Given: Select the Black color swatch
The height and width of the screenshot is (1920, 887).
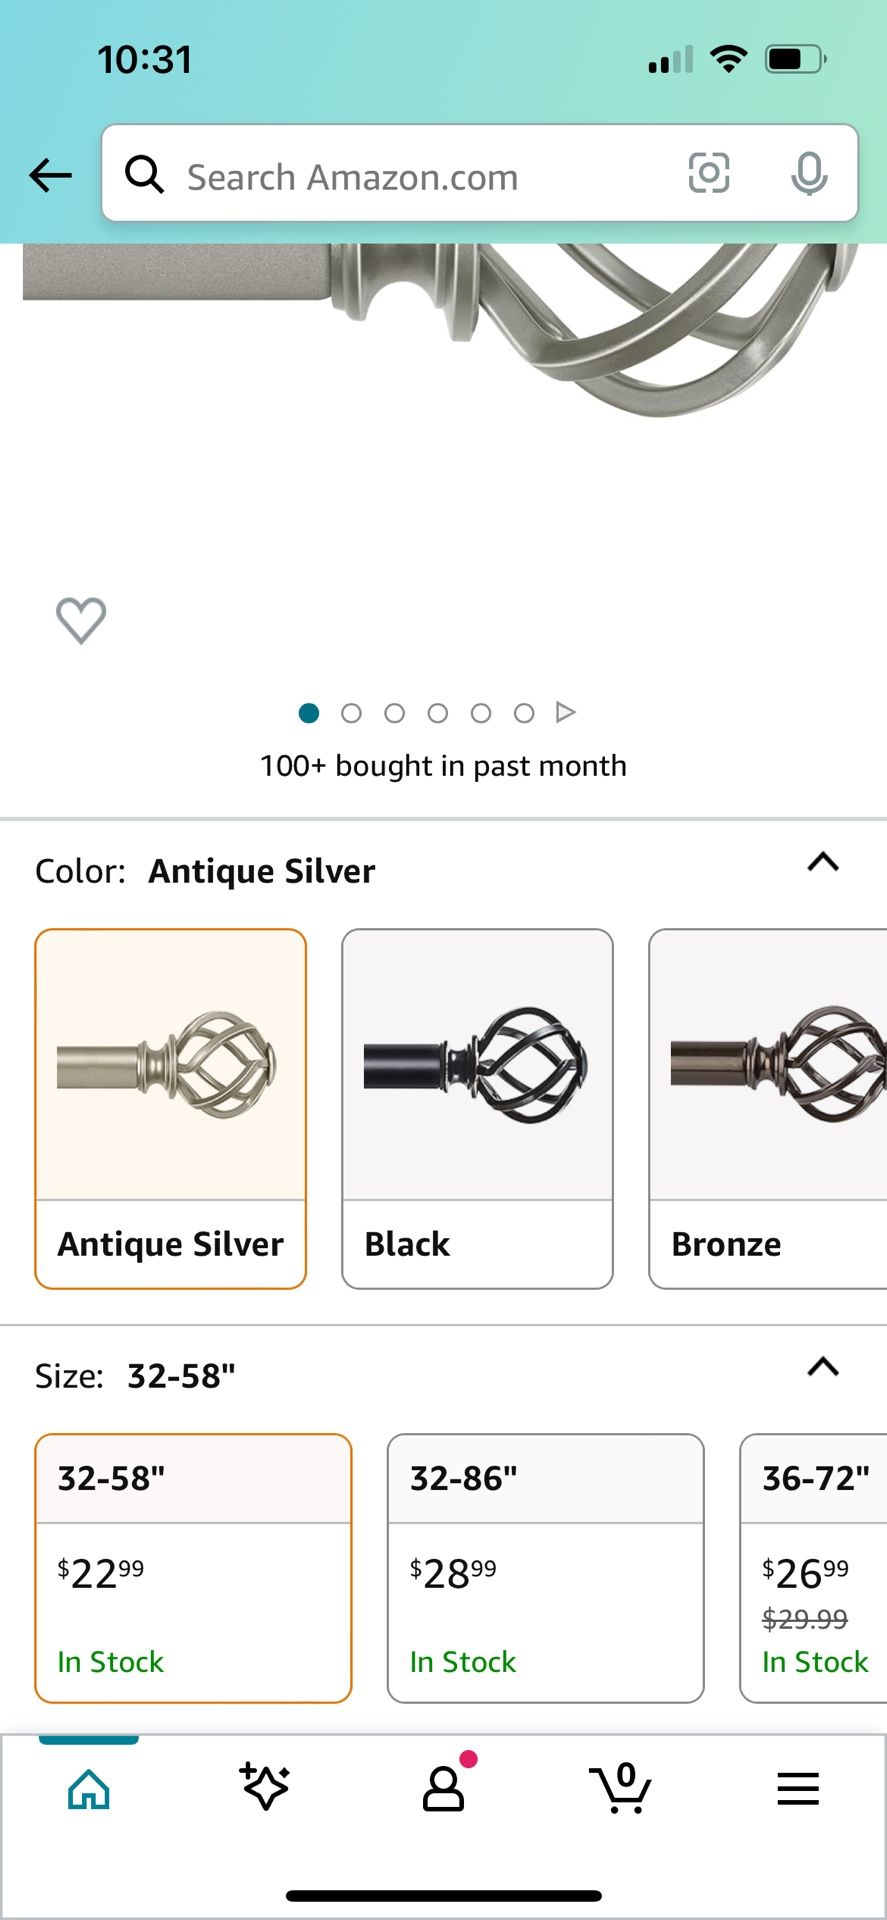Looking at the screenshot, I should pyautogui.click(x=477, y=1108).
